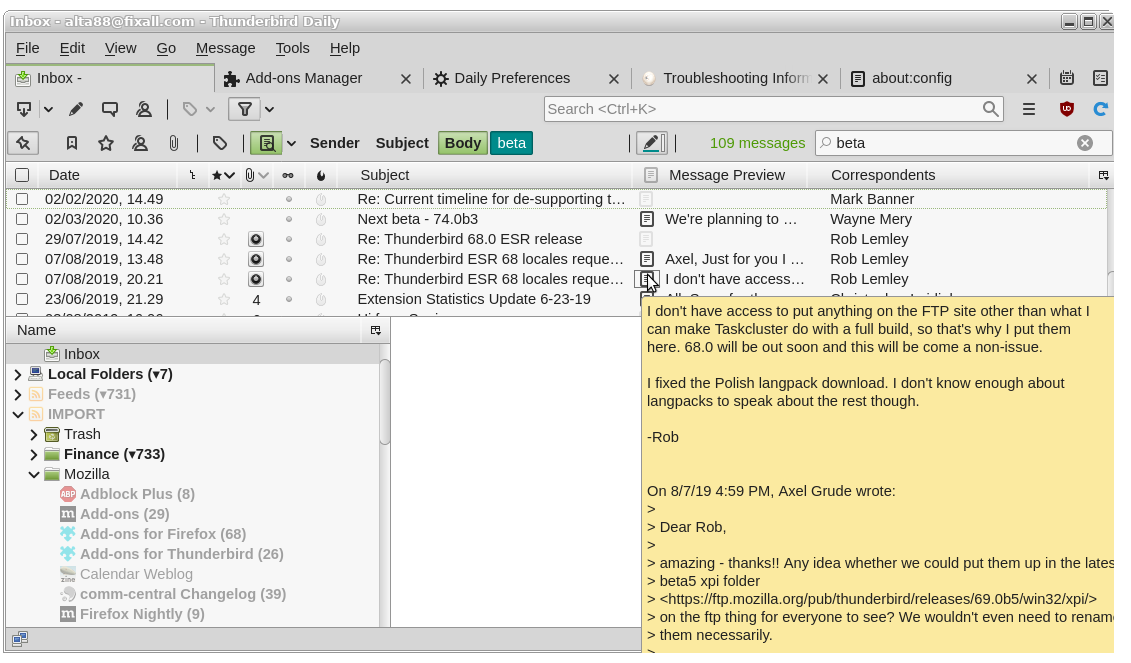Open the message list column picker
Image resolution: width=1131 pixels, height=663 pixels.
[1103, 175]
